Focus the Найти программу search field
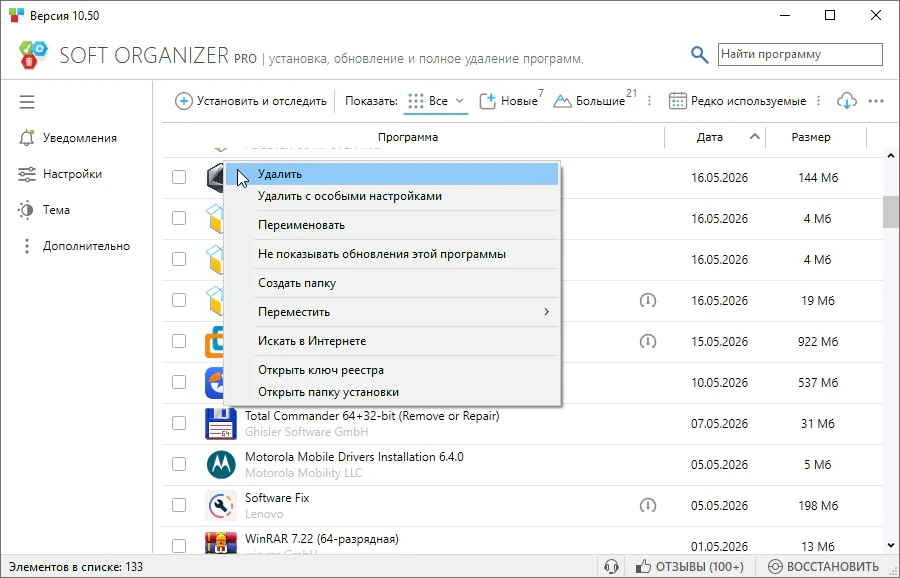This screenshot has width=900, height=578. (x=800, y=55)
